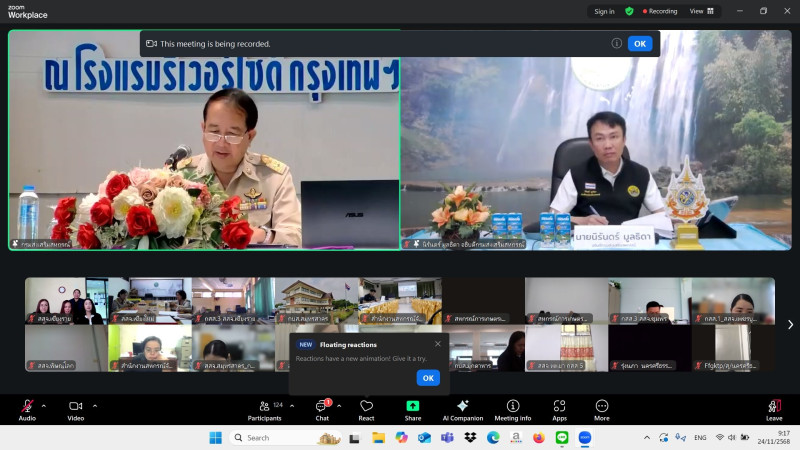This screenshot has height=450, width=800.
Task: Expand the Audio options arrow
Action: 43,405
